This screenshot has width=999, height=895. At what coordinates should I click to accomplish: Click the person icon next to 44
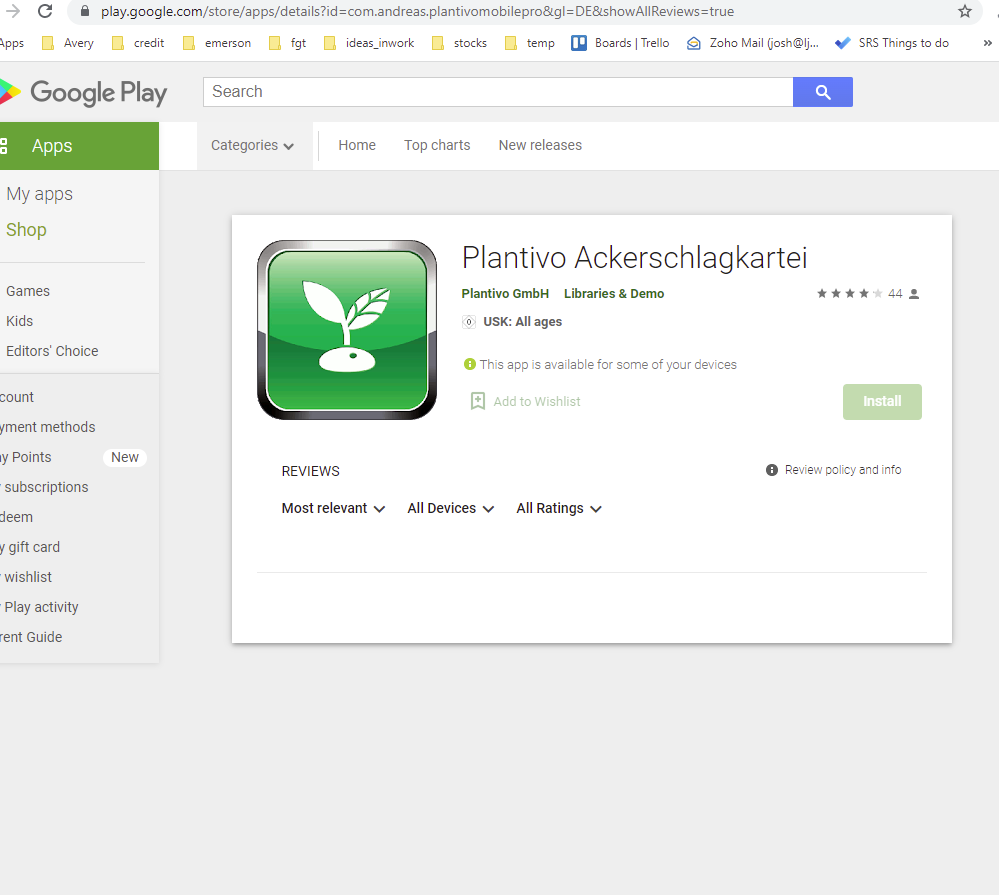click(914, 294)
